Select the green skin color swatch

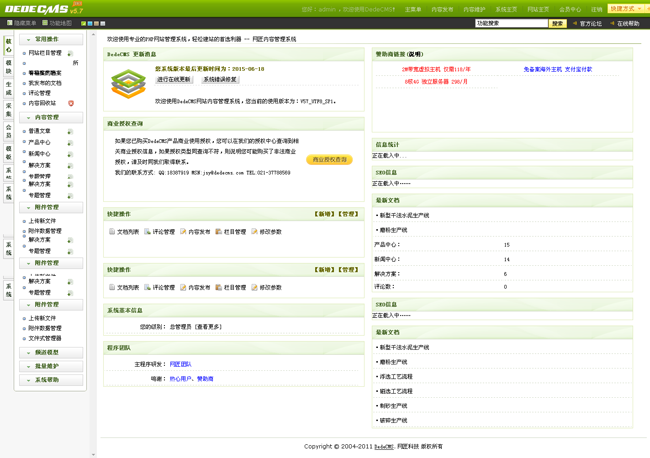click(83, 24)
